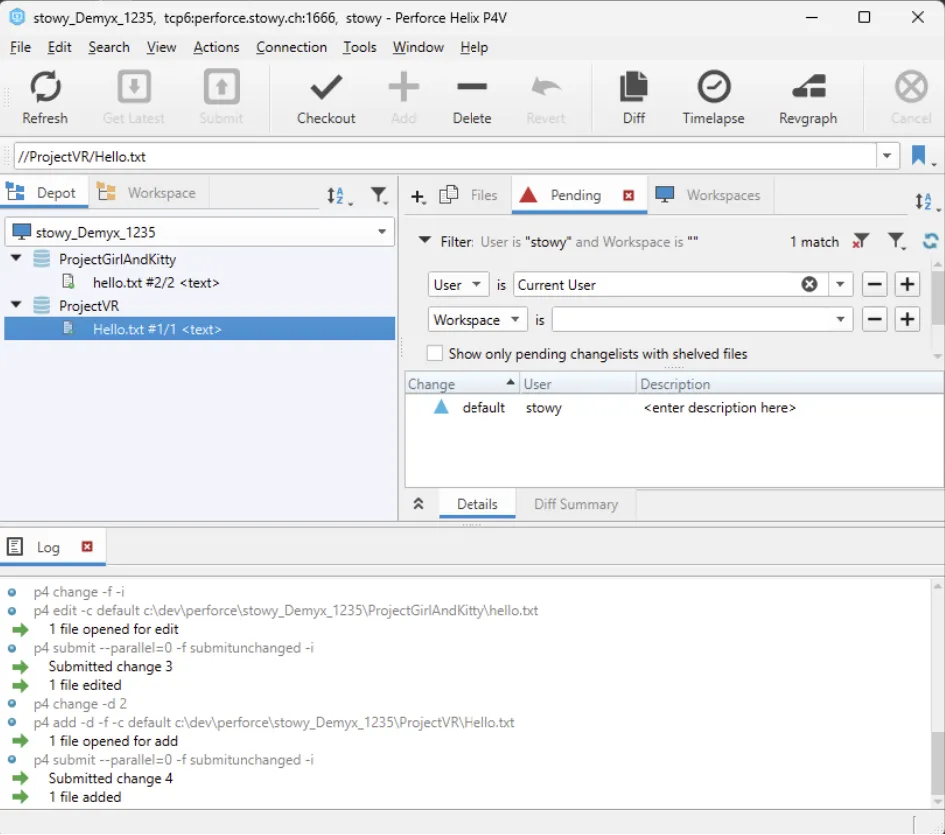Open the Actions menu
Screen dimensions: 945x835
[216, 47]
